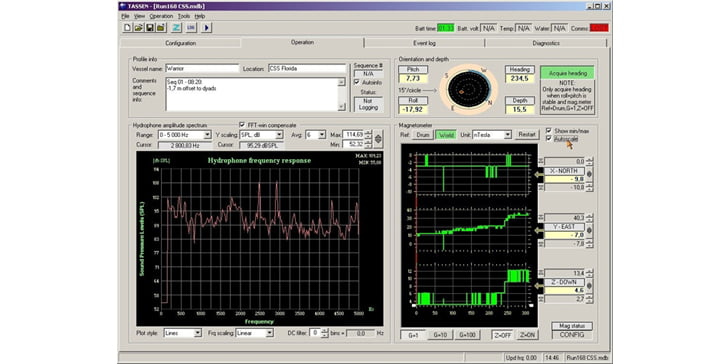Viewport: 728px width, 364px height.
Task: Click the comments box scrollbar down arrow
Action: [342, 107]
